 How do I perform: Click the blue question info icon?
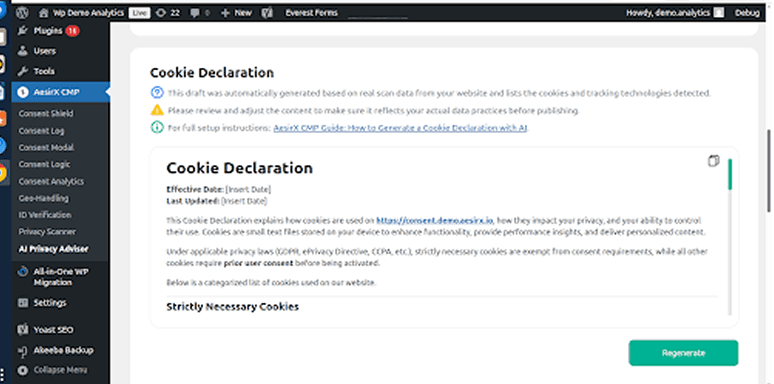tap(156, 93)
